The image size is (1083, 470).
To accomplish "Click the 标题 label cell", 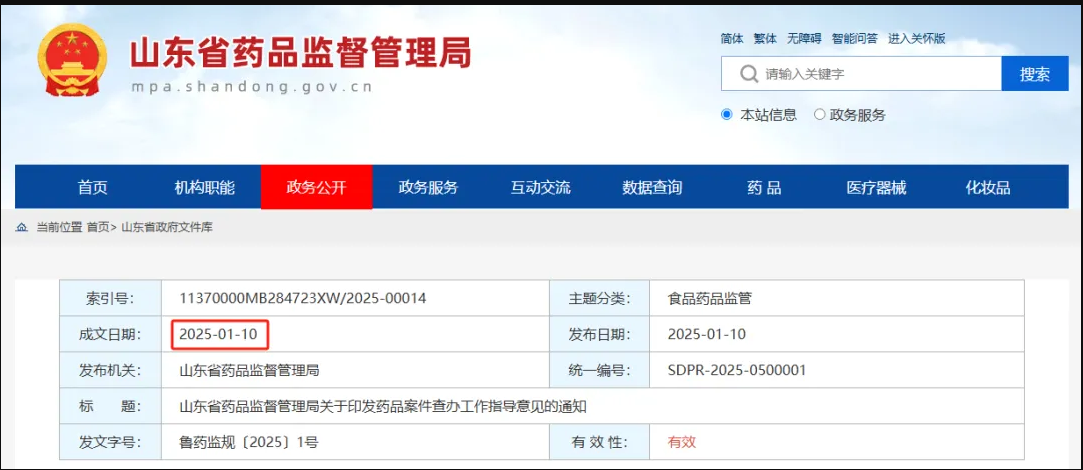I will click(x=111, y=406).
